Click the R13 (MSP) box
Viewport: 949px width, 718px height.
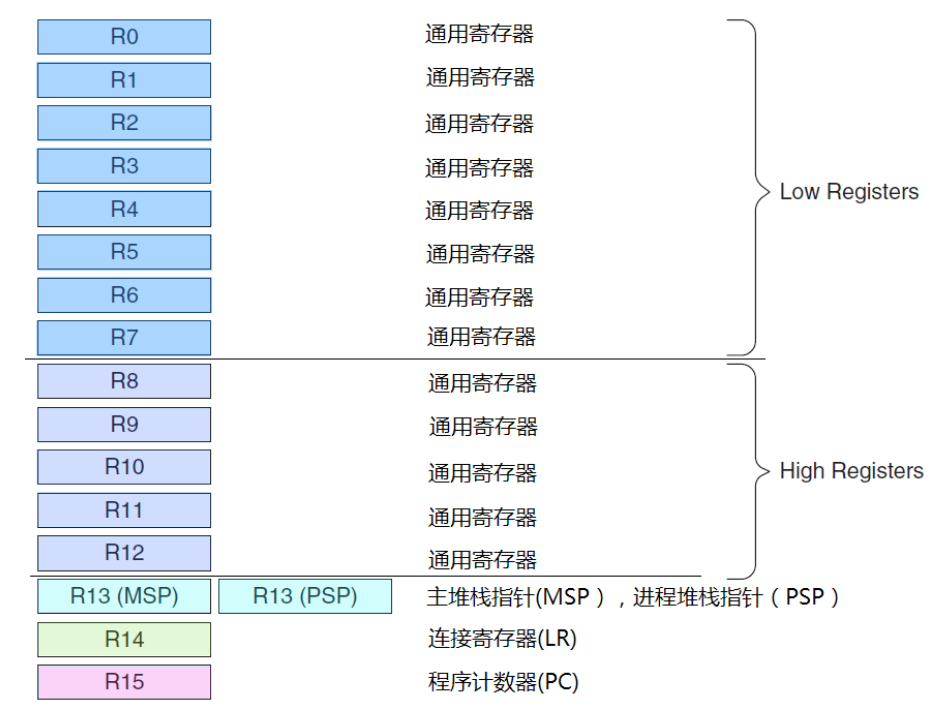pos(124,597)
